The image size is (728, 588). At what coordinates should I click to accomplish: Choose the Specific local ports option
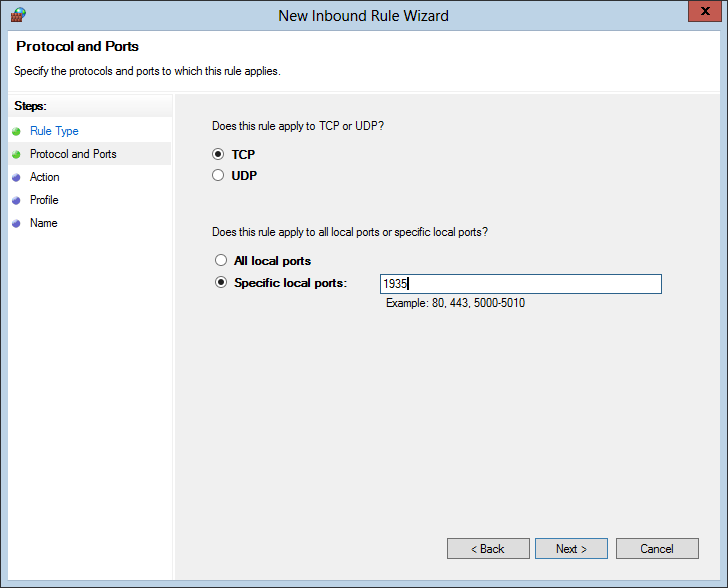[221, 282]
